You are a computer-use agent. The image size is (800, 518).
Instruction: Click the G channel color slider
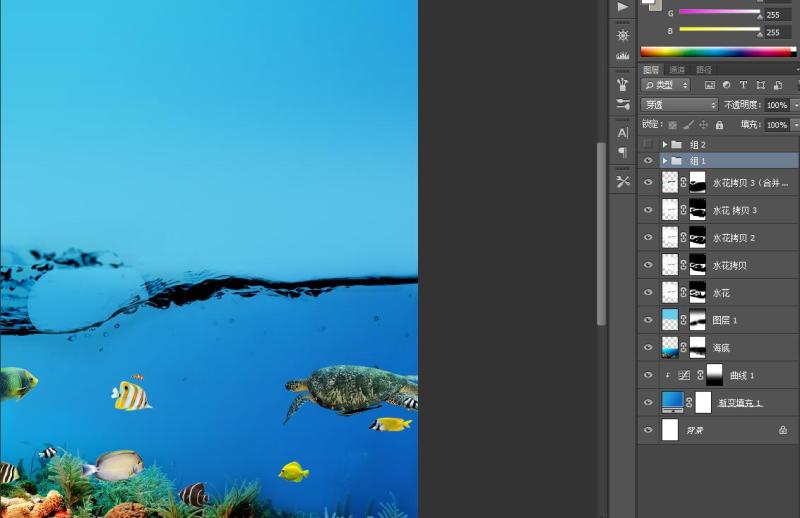click(720, 13)
